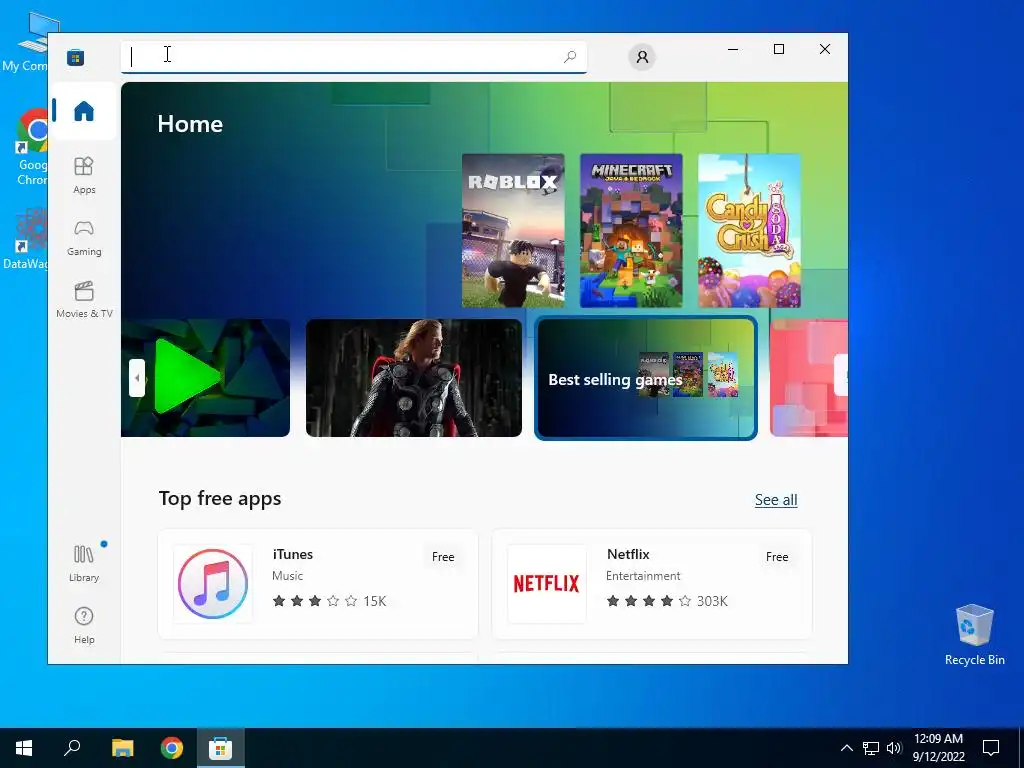Click iTunes star rating 15K
This screenshot has width=1024, height=768.
click(x=329, y=601)
